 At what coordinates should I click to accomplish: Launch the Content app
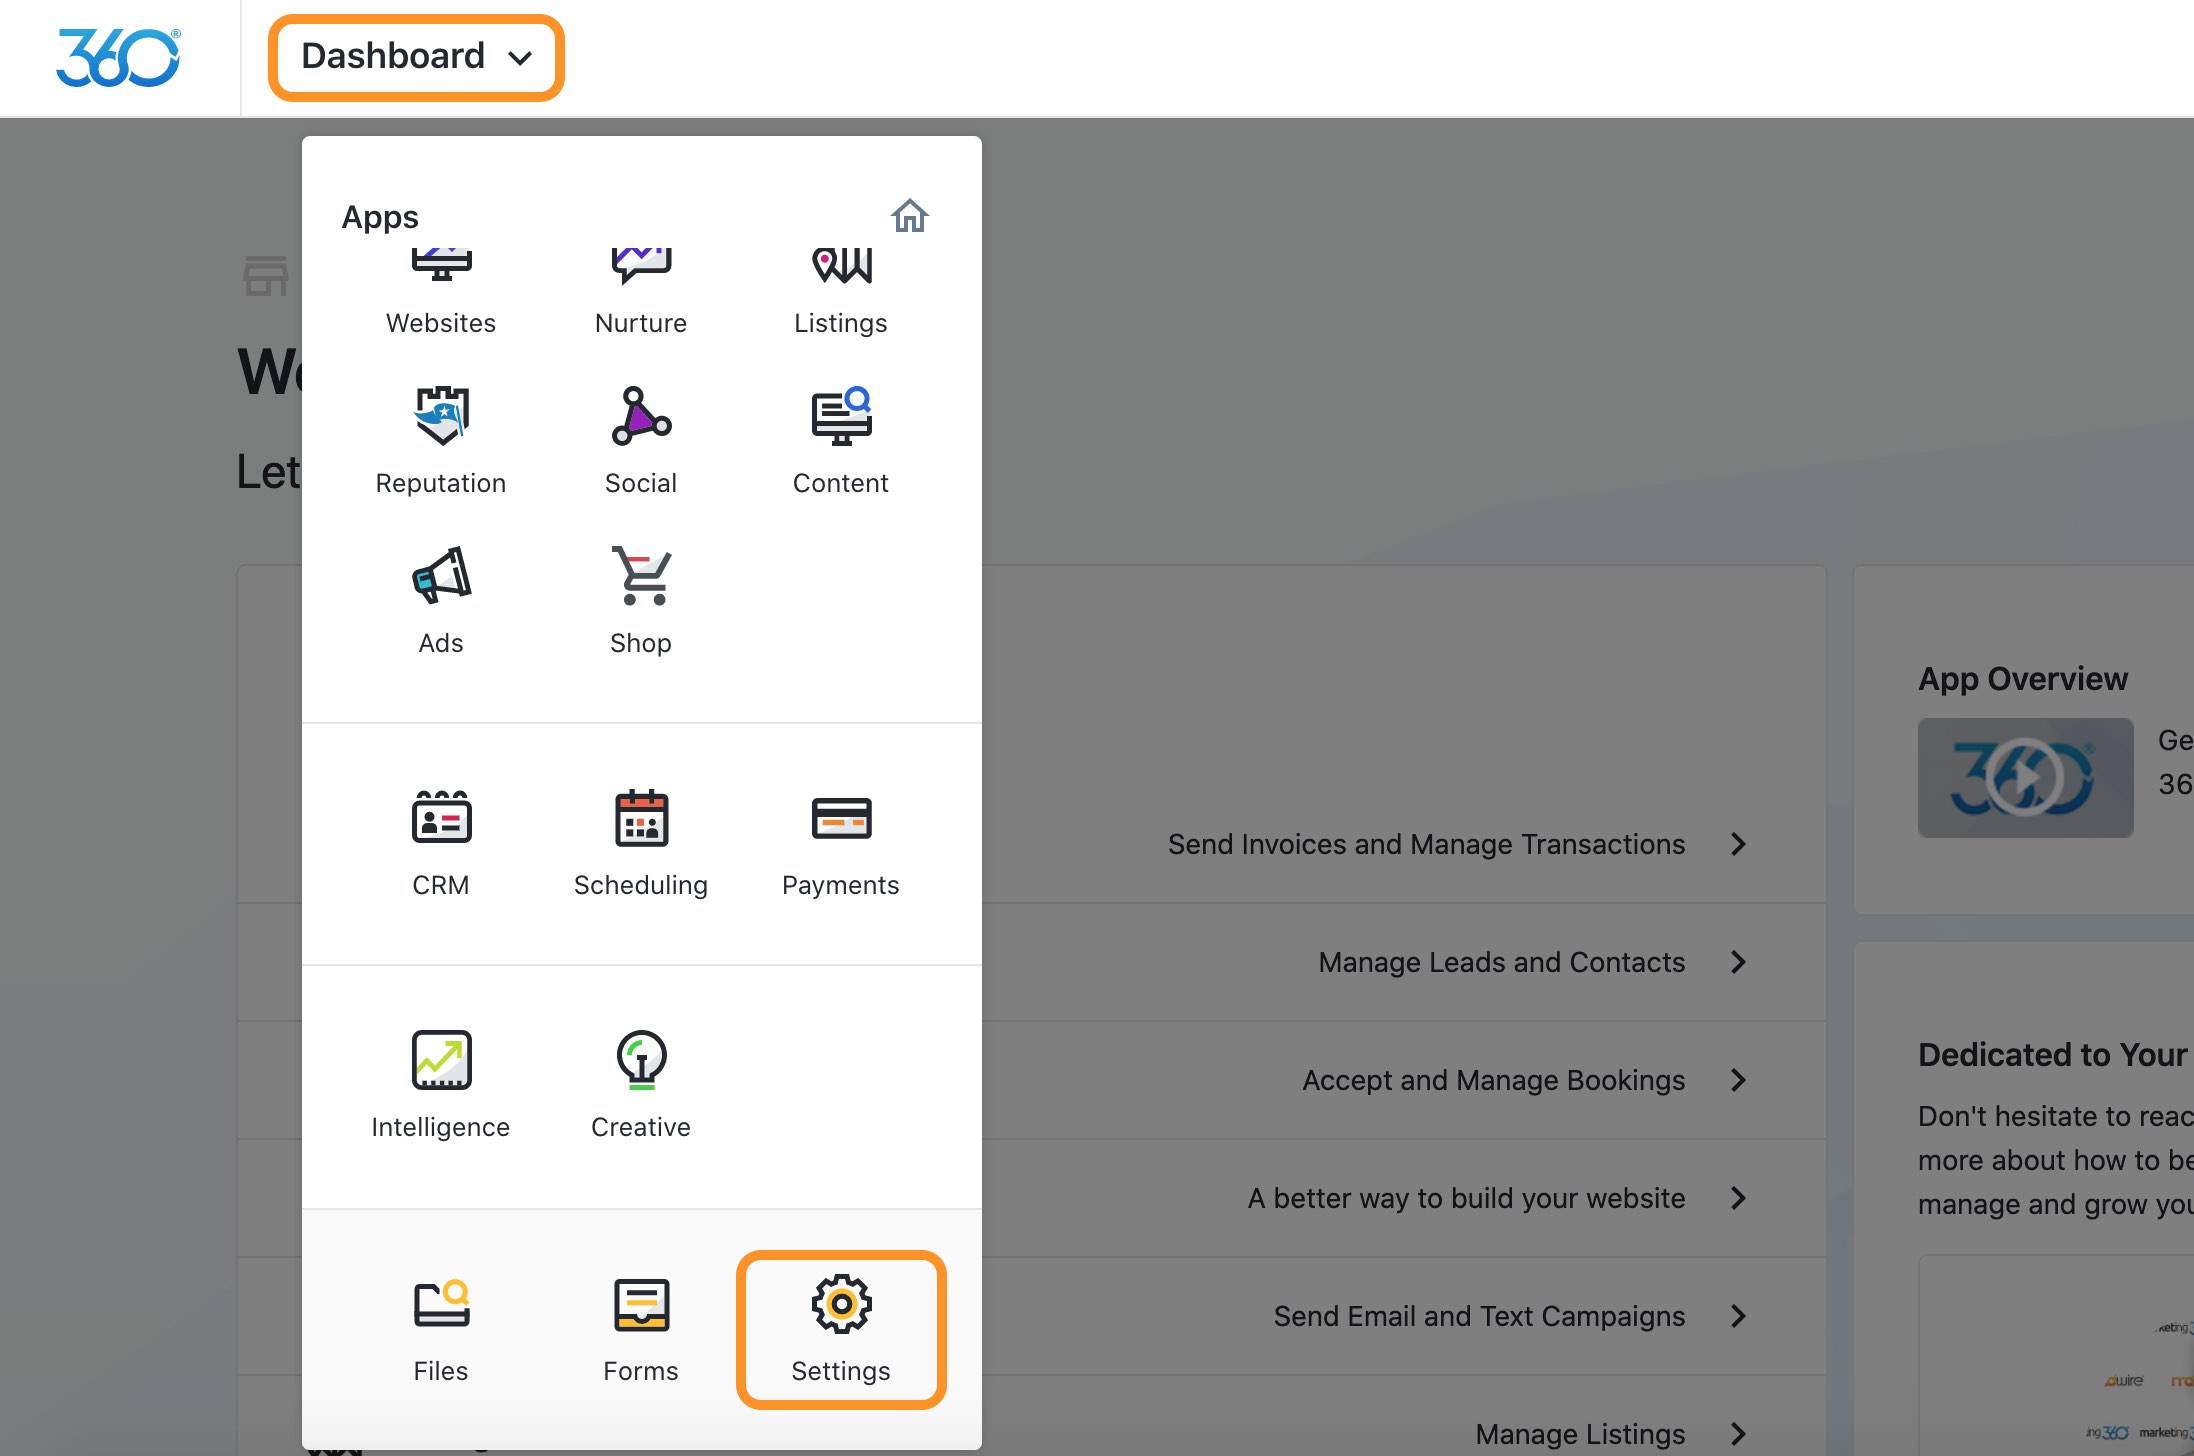pyautogui.click(x=841, y=416)
